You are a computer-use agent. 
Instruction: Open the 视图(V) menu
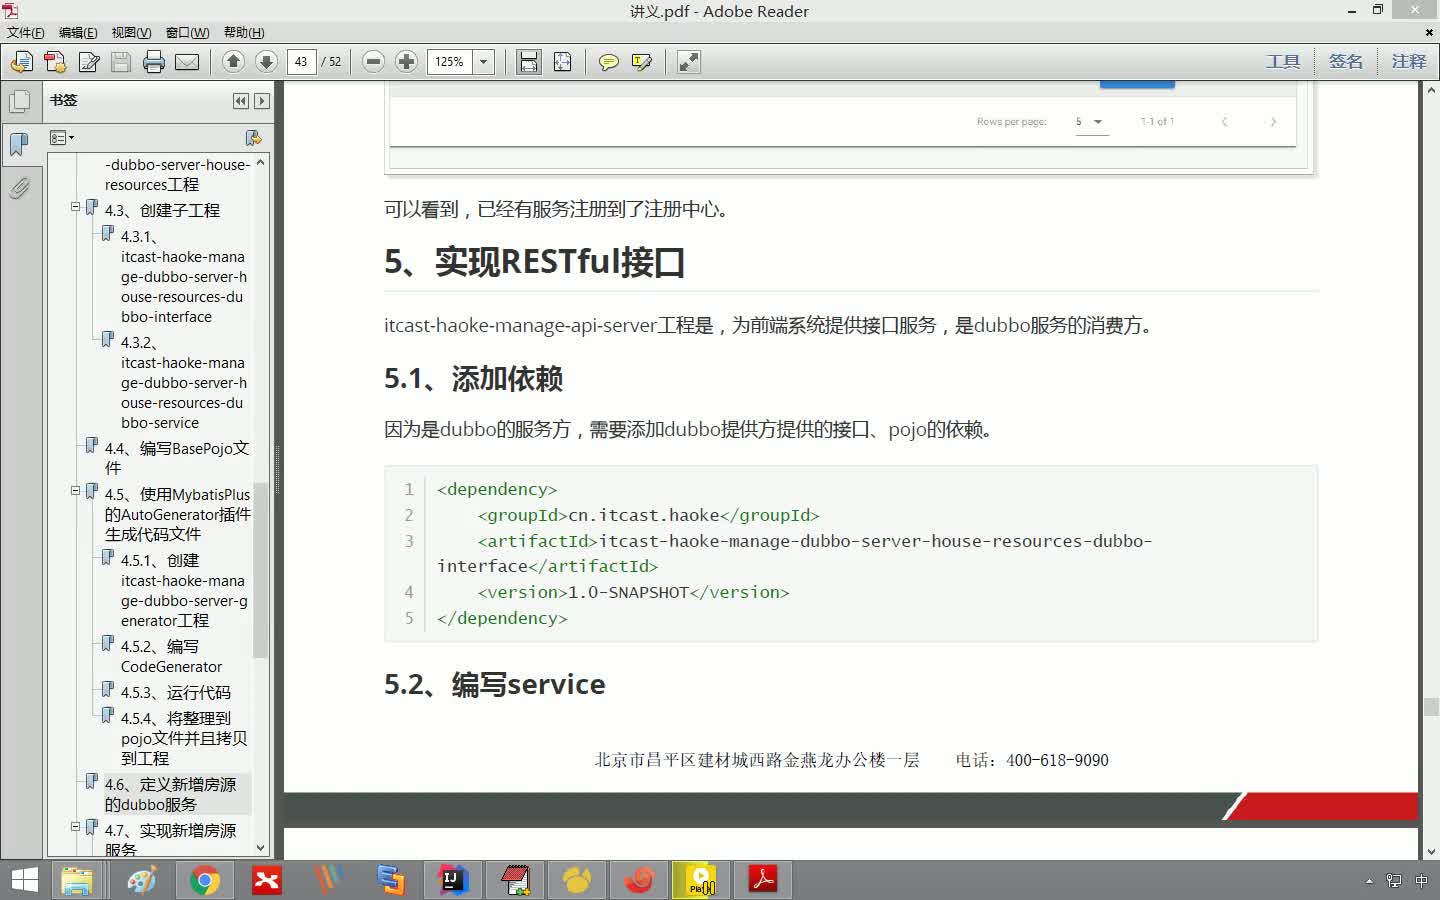coord(131,33)
